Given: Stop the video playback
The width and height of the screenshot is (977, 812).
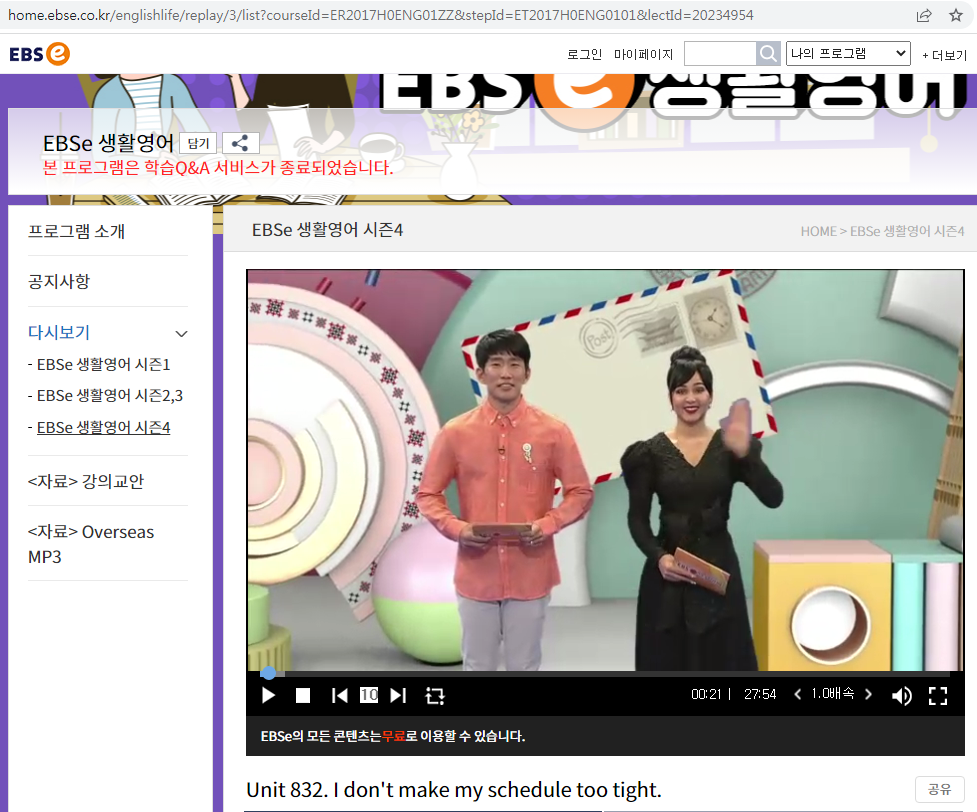Looking at the screenshot, I should click(303, 695).
